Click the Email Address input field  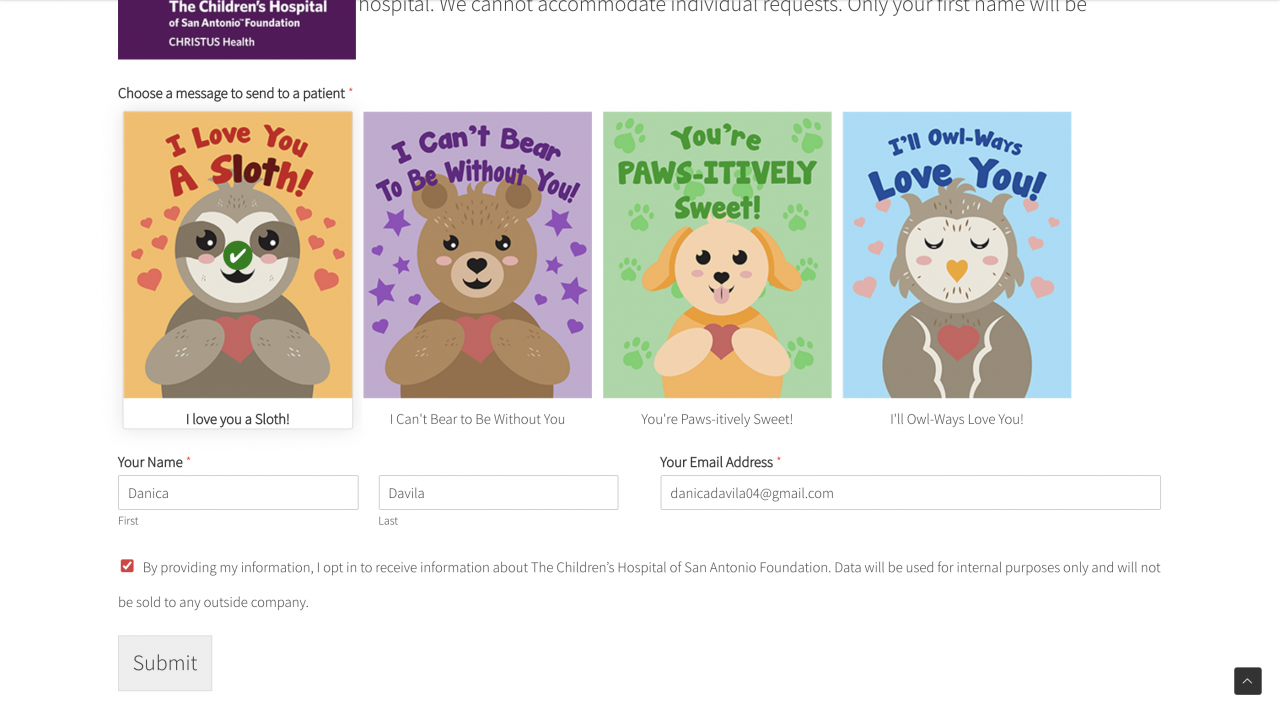(910, 493)
